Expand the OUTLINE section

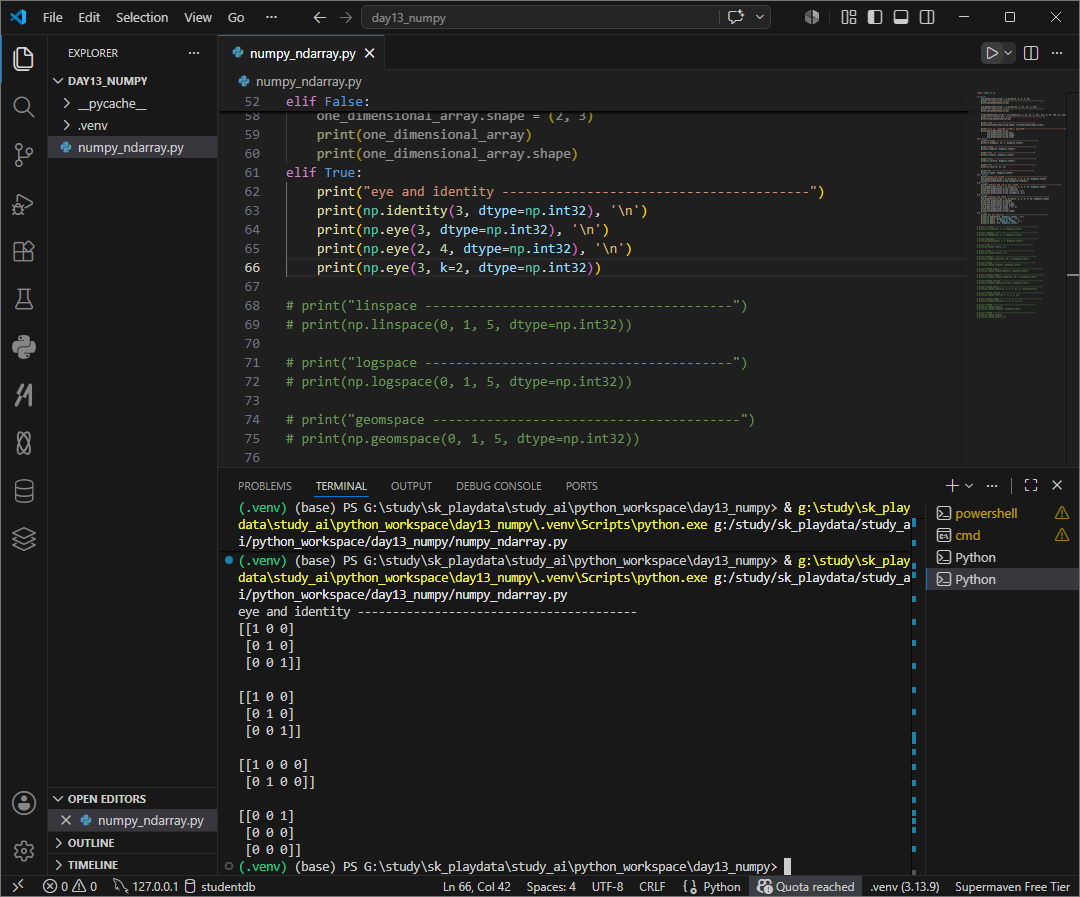pos(132,843)
